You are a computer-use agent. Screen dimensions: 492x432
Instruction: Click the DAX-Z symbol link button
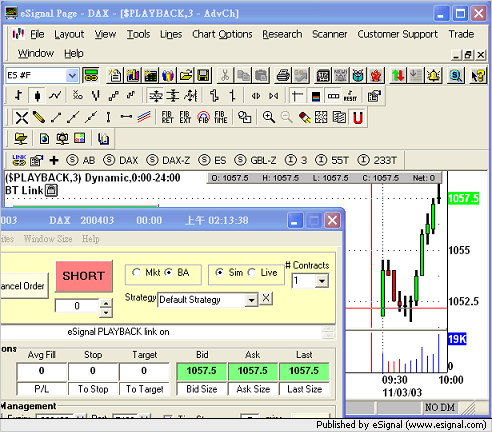pos(168,160)
